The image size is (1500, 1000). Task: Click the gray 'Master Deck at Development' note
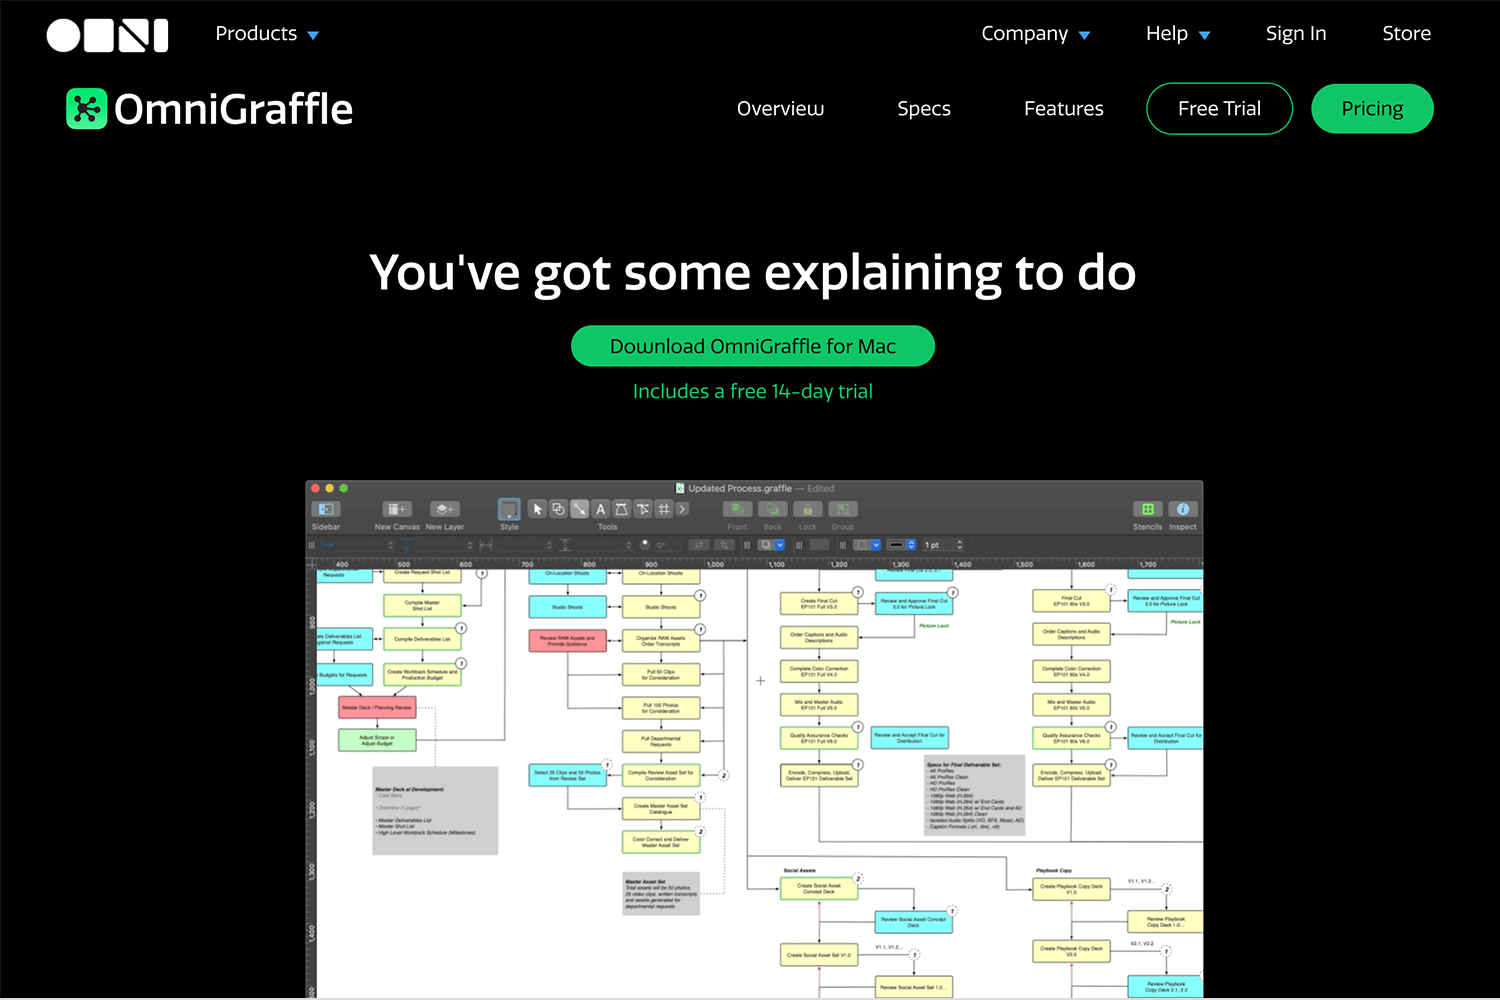(435, 811)
